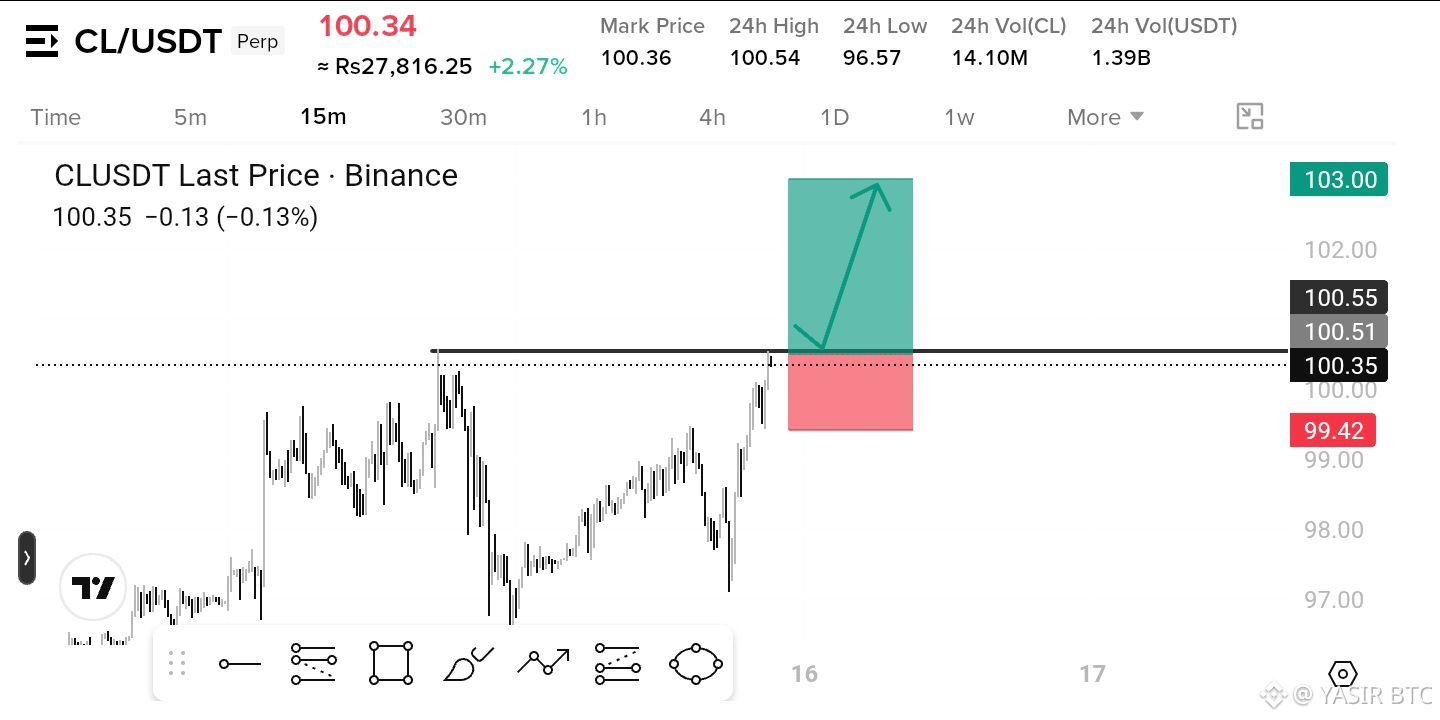Expand the left side panel arrow
The height and width of the screenshot is (720, 1440).
click(27, 558)
